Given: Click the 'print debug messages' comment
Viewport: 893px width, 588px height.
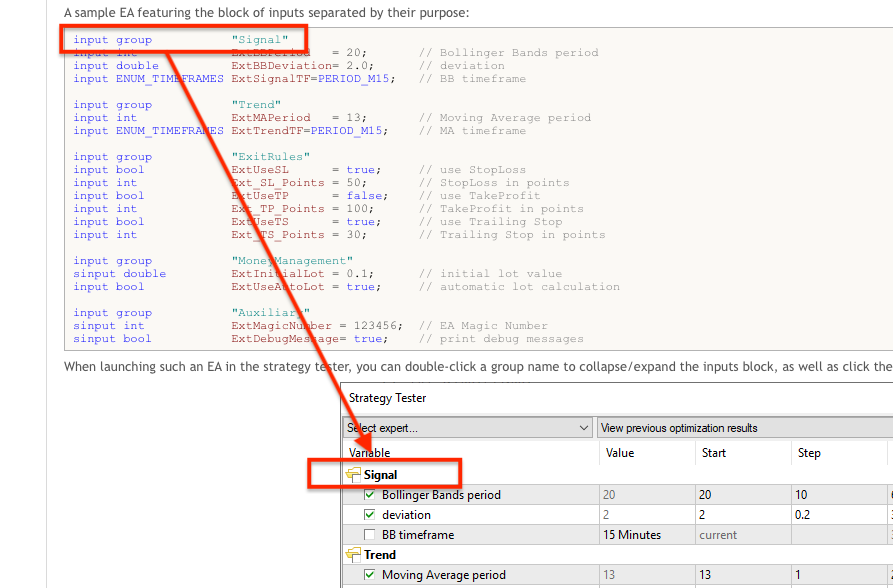Looking at the screenshot, I should [501, 339].
